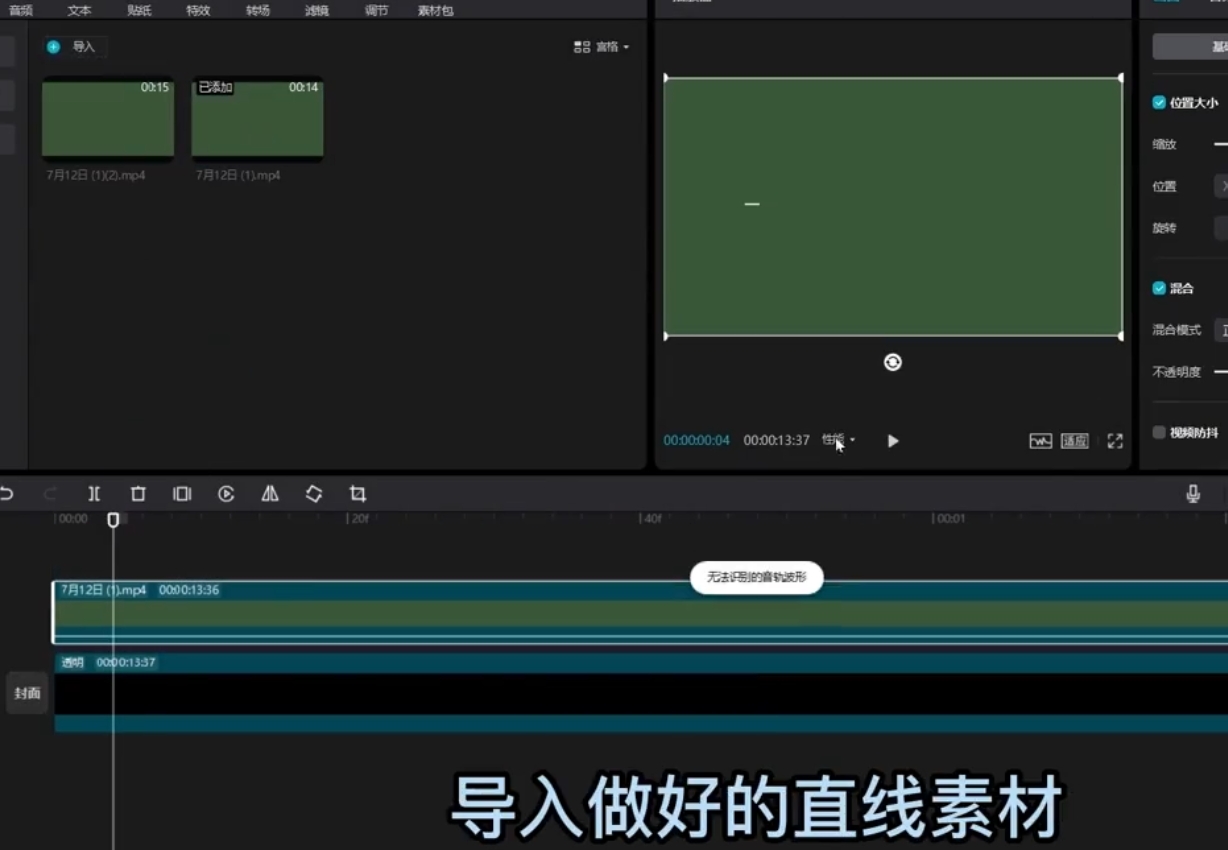Click the 封面 cover button
This screenshot has height=850, width=1228.
coord(27,693)
